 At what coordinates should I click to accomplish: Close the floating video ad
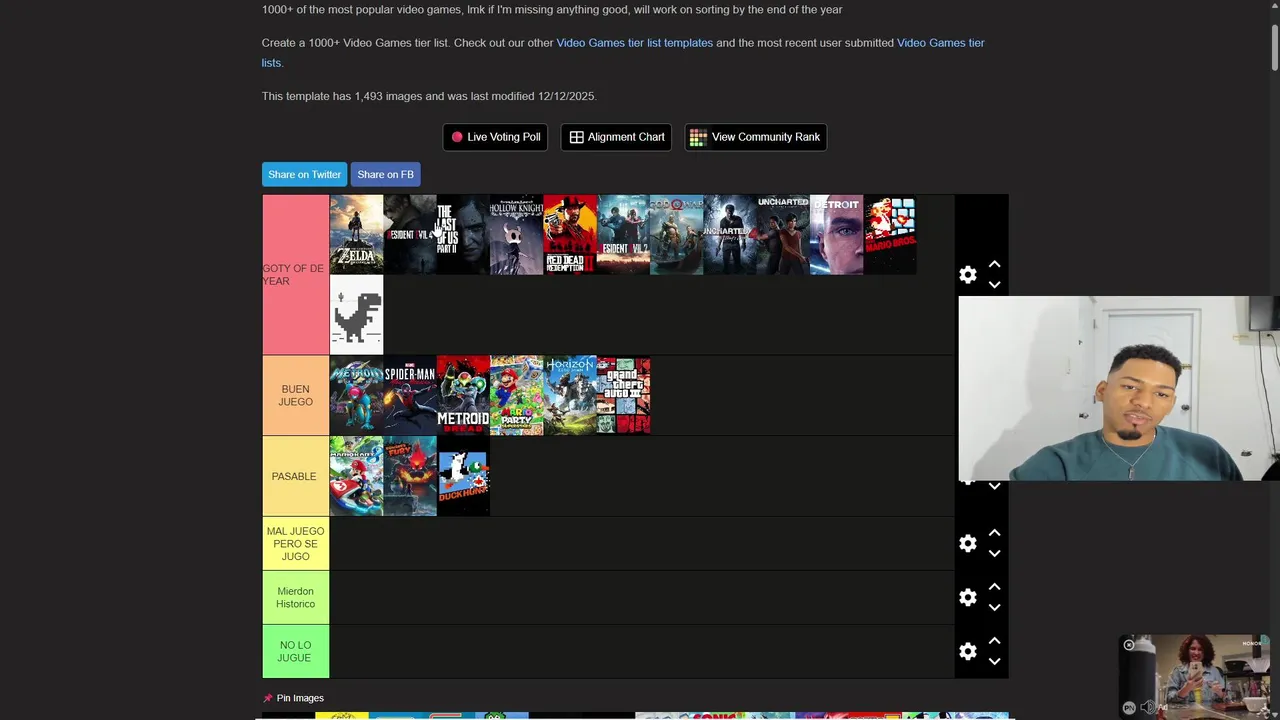pyautogui.click(x=1129, y=645)
